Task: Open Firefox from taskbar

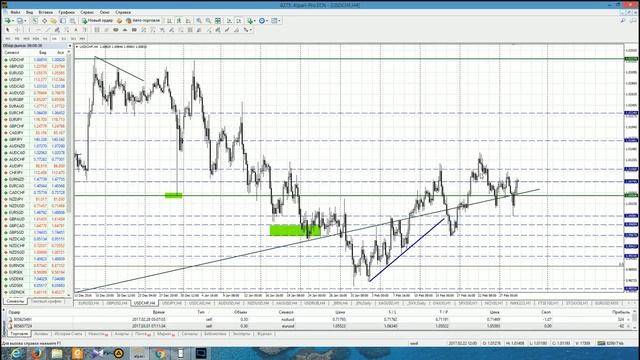Action: click(x=36, y=353)
